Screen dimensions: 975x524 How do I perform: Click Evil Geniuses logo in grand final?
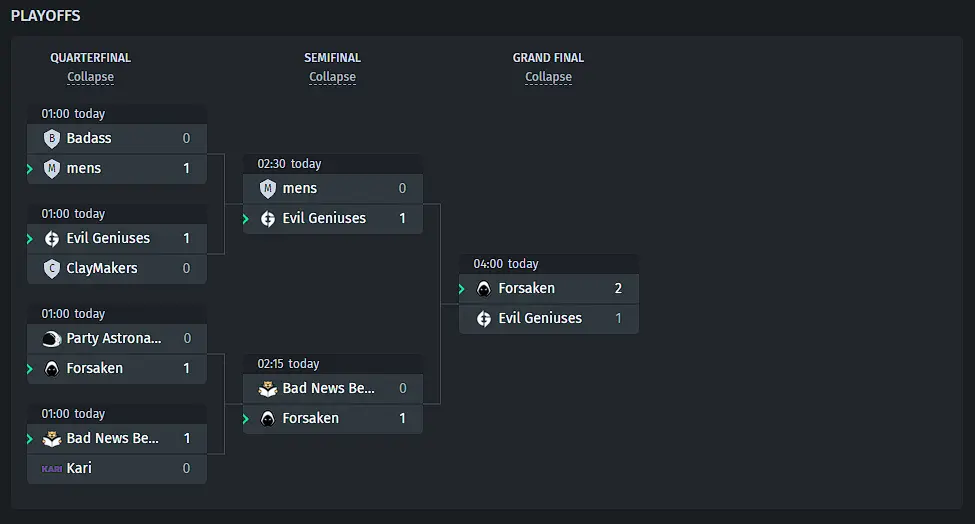click(484, 319)
